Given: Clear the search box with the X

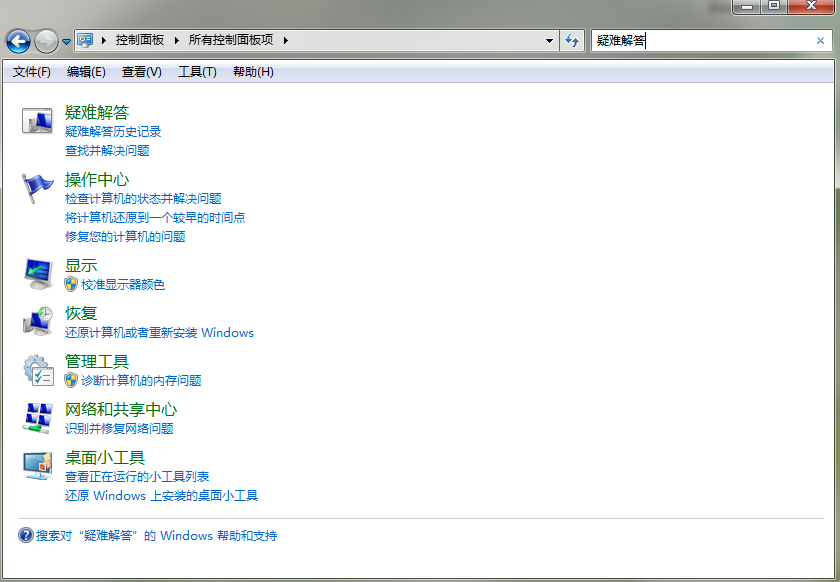Looking at the screenshot, I should click(x=820, y=41).
